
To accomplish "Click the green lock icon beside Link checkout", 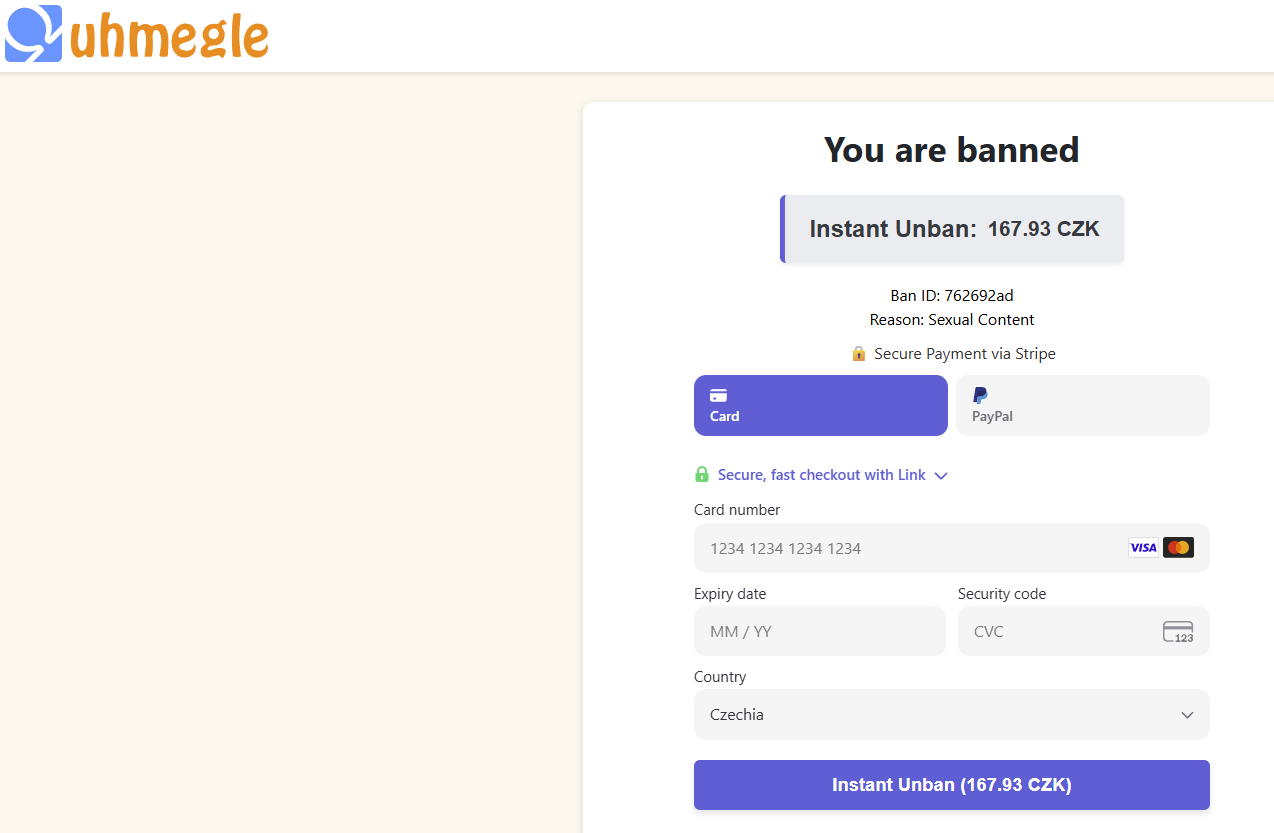I will click(701, 474).
